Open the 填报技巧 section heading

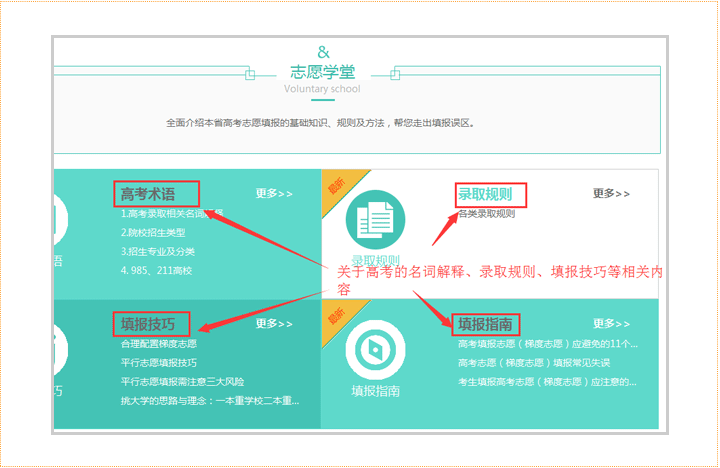148,324
